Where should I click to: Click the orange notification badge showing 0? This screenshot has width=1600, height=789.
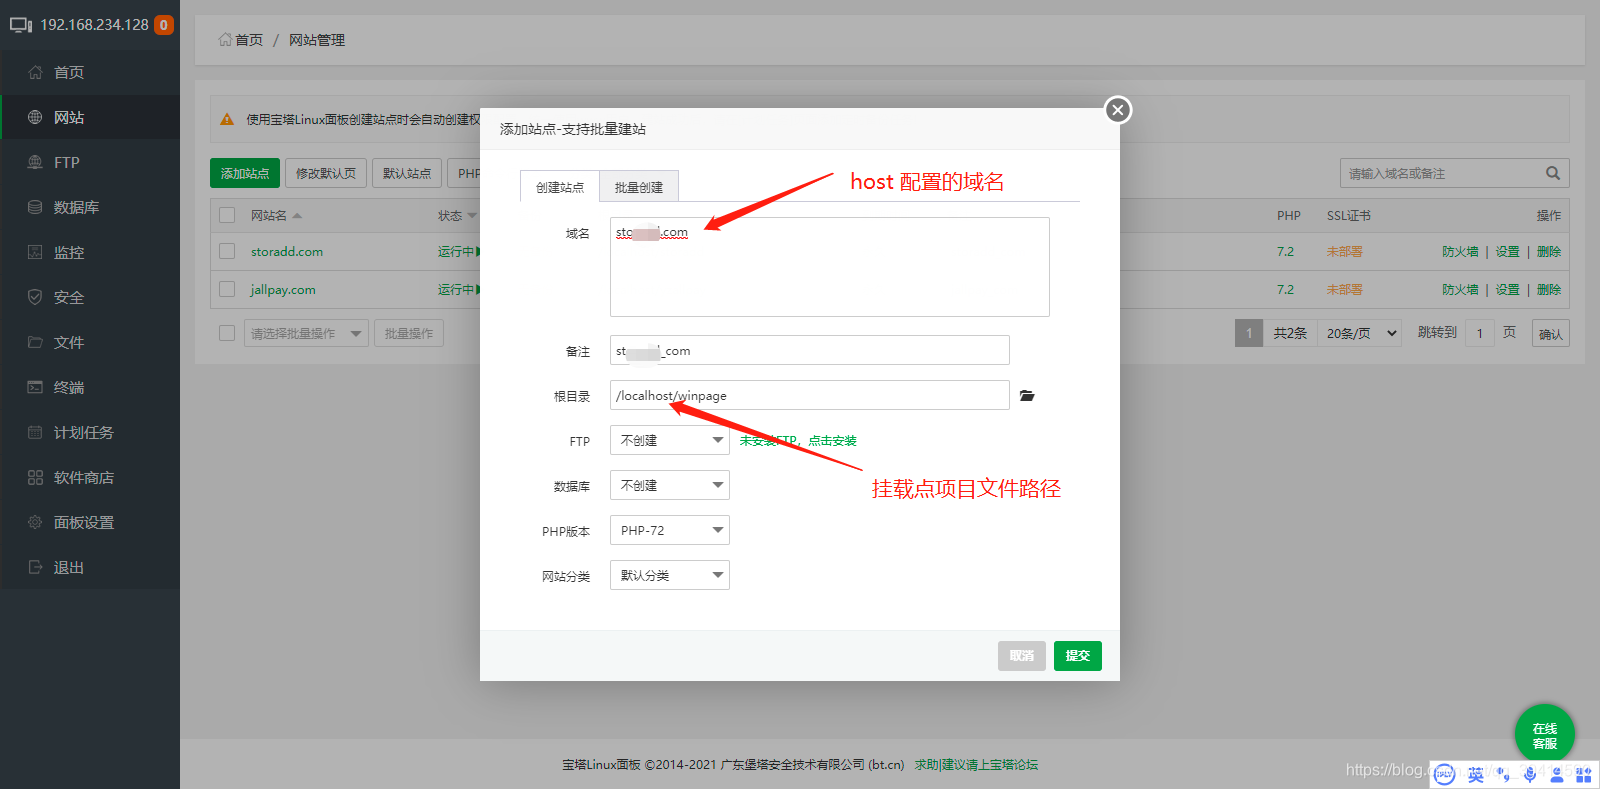pos(164,25)
